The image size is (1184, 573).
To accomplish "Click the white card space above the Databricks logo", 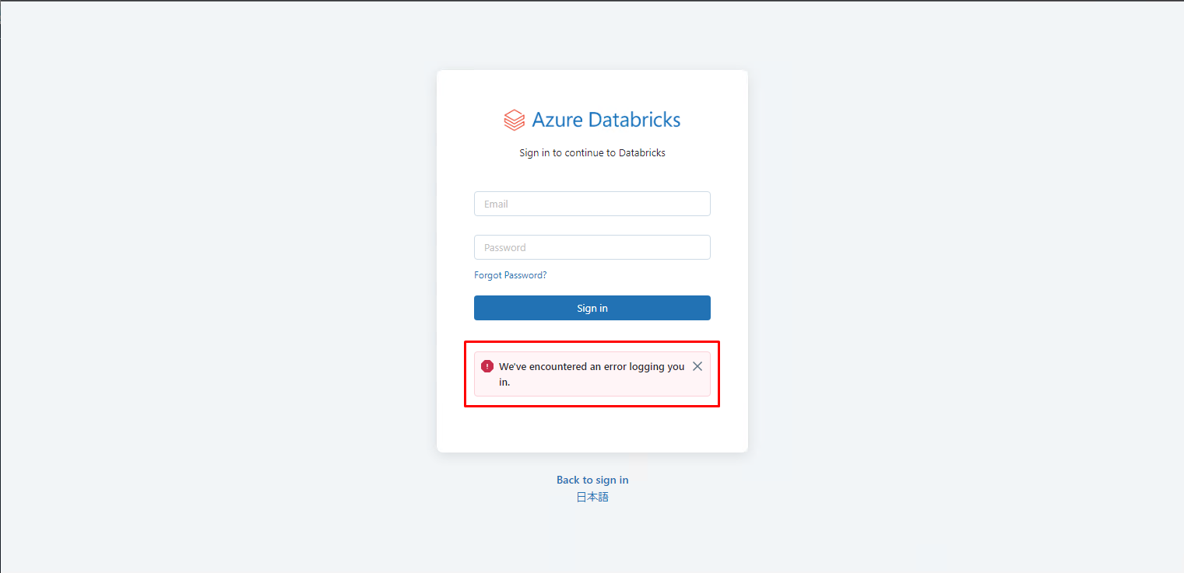I will coord(592,87).
